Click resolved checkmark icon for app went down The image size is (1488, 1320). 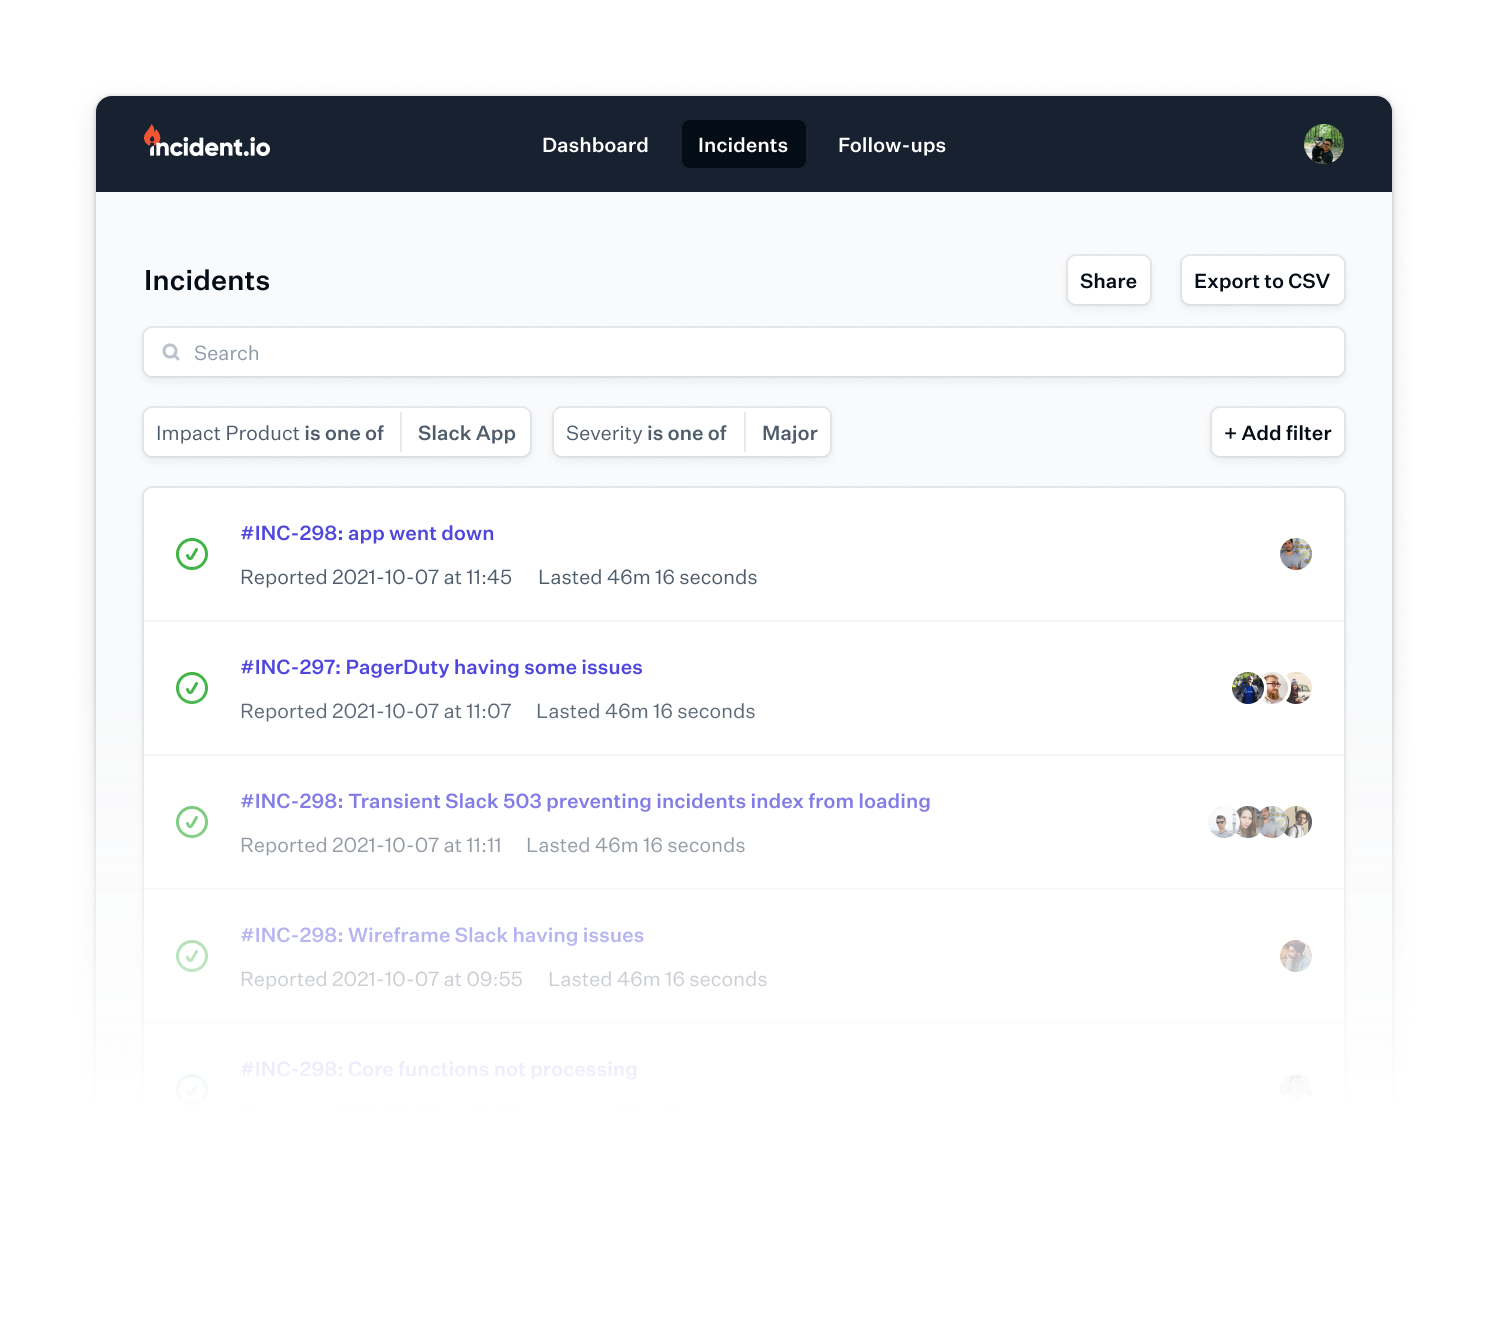[192, 554]
